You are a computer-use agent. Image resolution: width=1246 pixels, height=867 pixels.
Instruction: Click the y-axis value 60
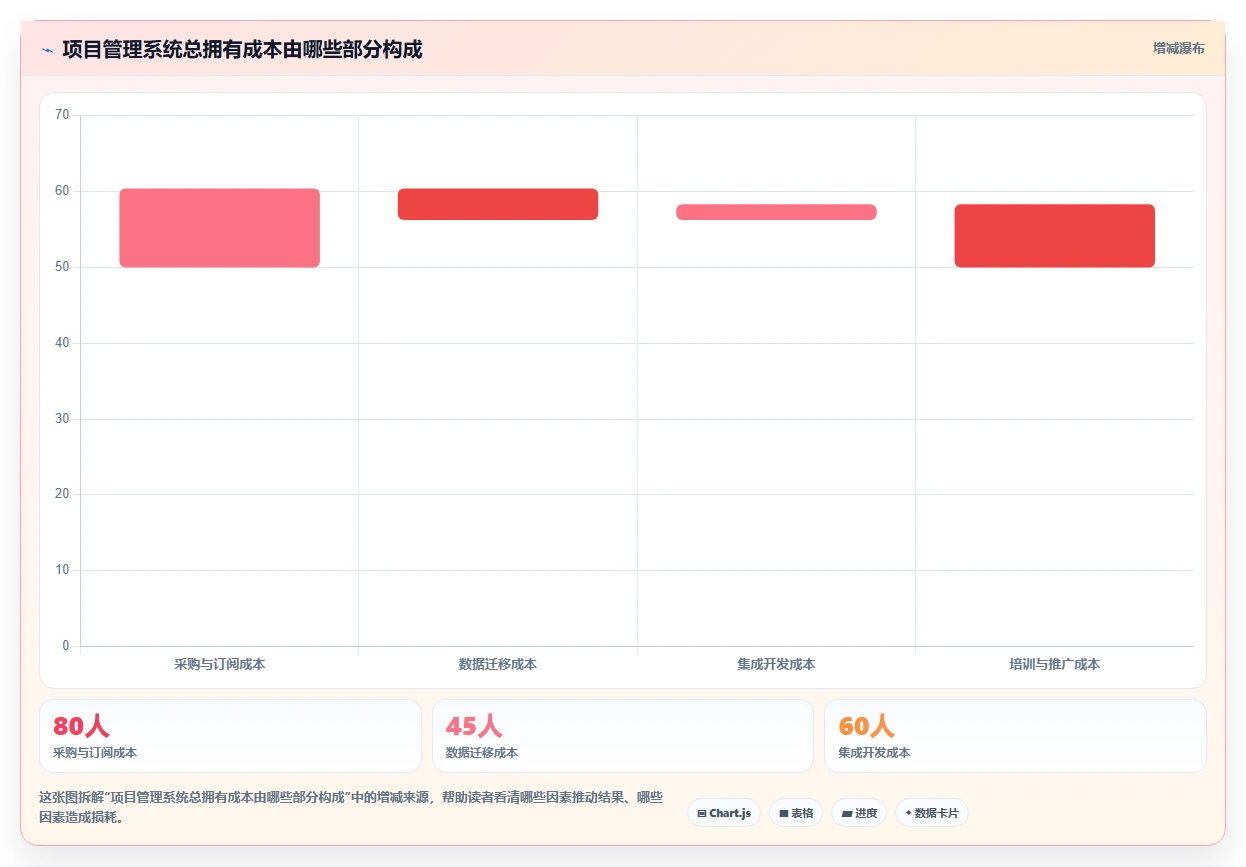point(62,191)
